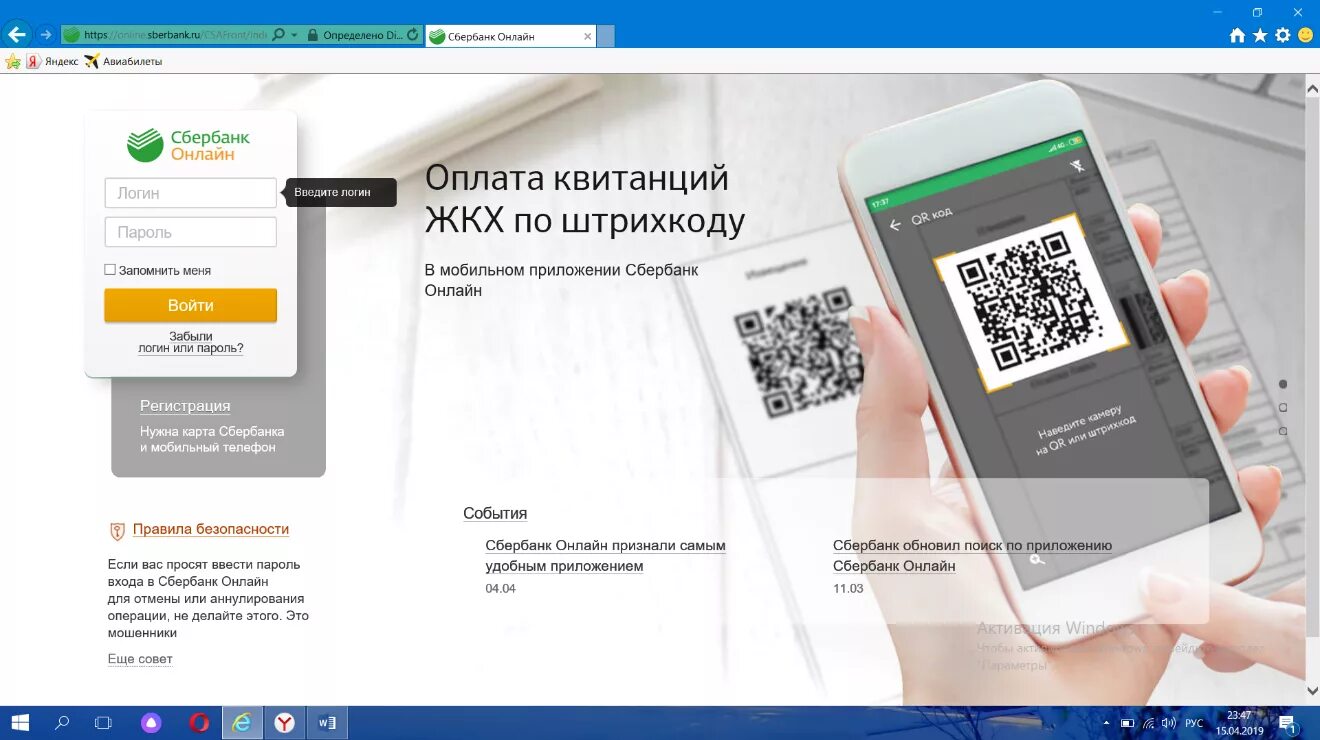Image resolution: width=1320 pixels, height=740 pixels.
Task: Close the Сбербанк Онлайн tab
Action: pyautogui.click(x=587, y=36)
